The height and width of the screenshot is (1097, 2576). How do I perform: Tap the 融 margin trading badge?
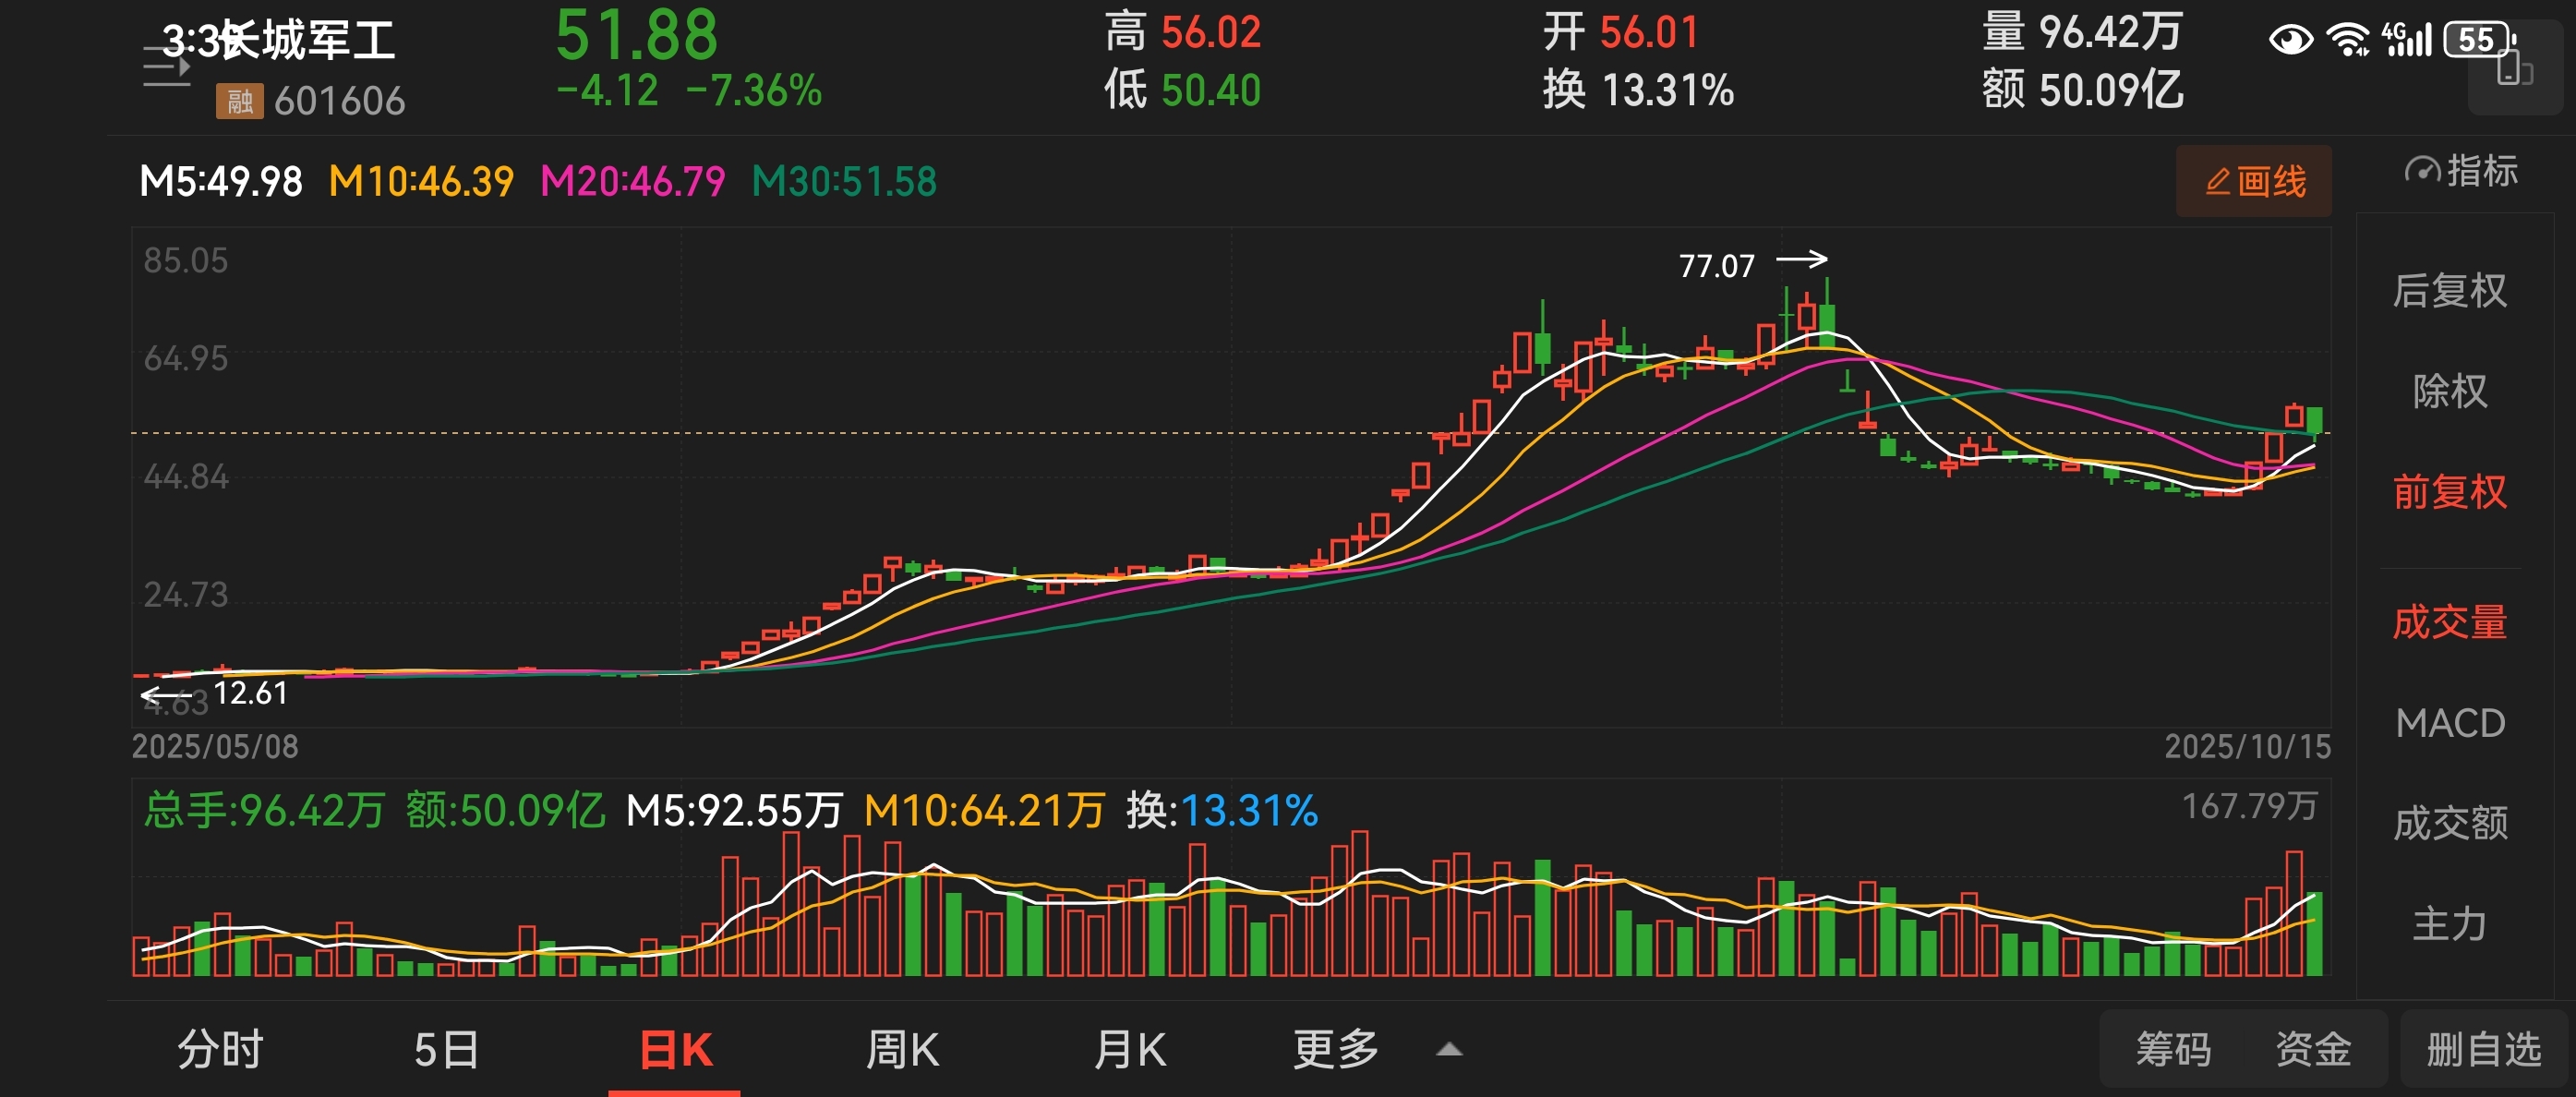239,101
